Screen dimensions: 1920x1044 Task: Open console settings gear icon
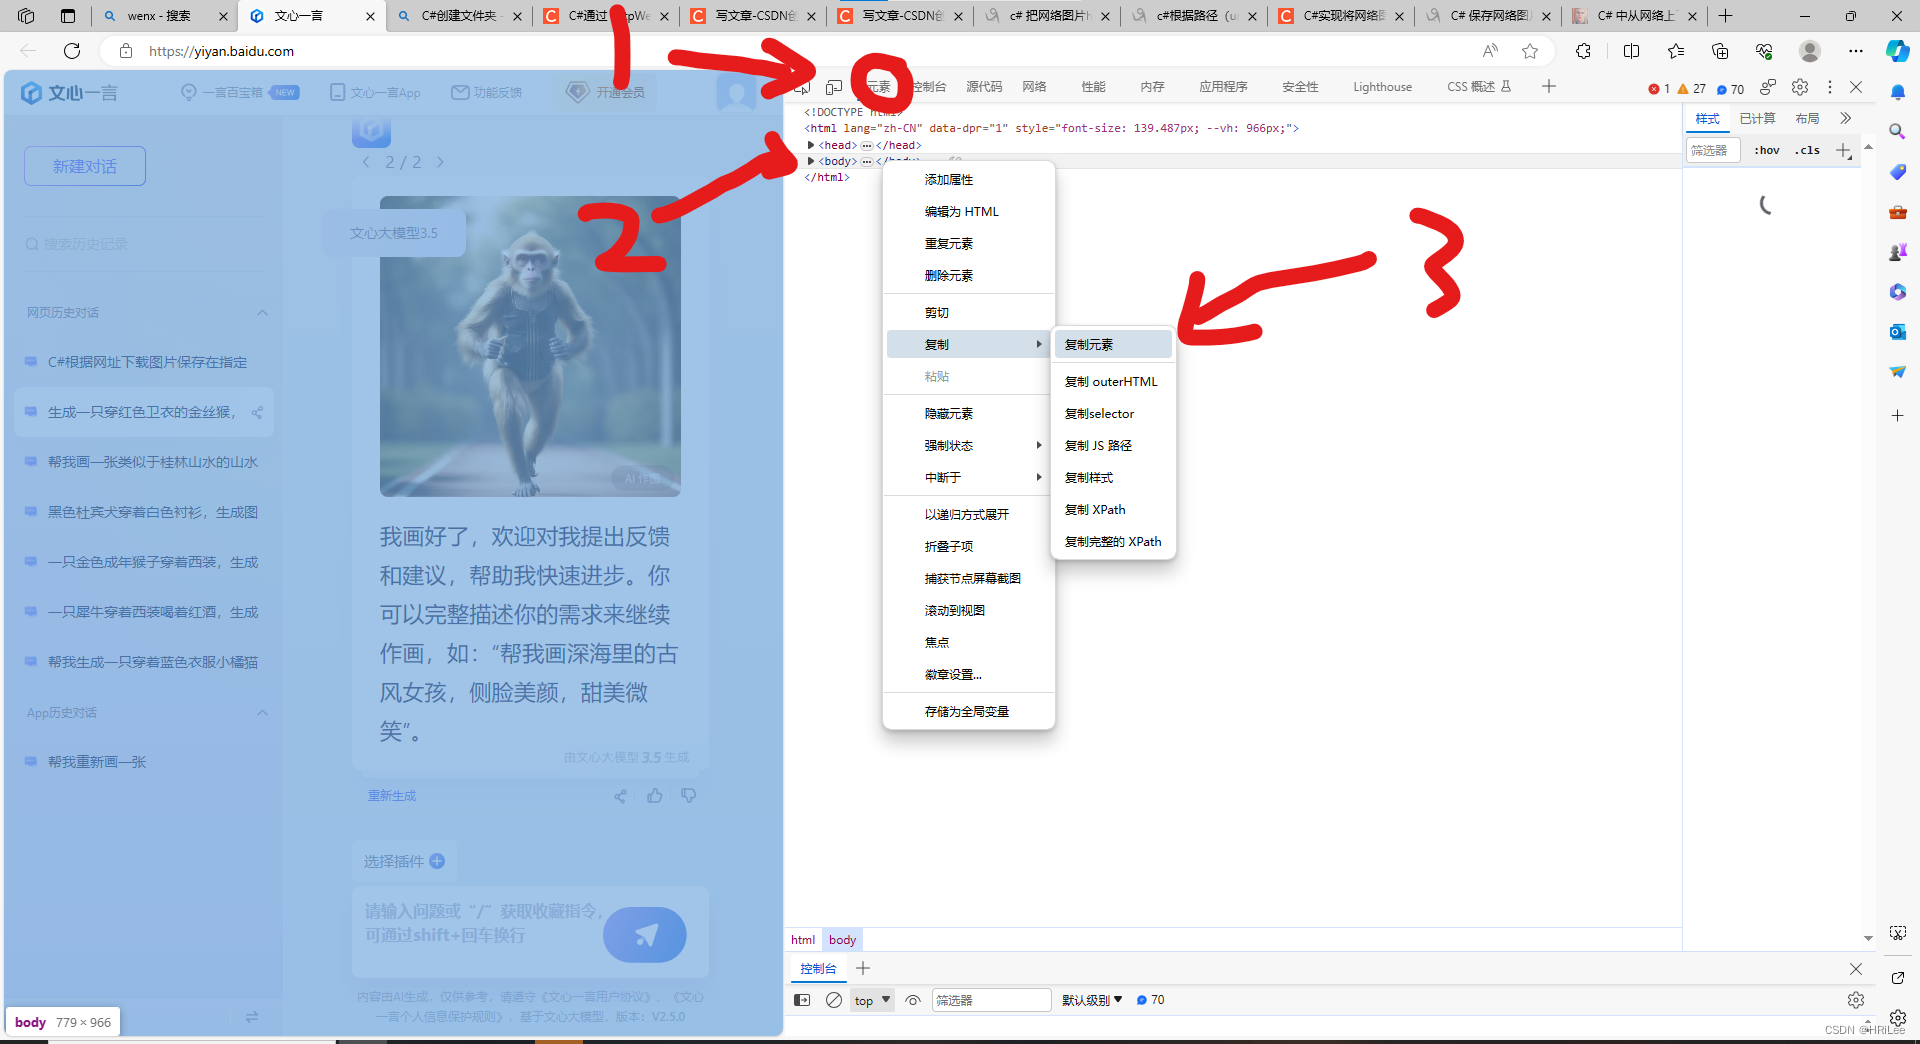click(1856, 1000)
